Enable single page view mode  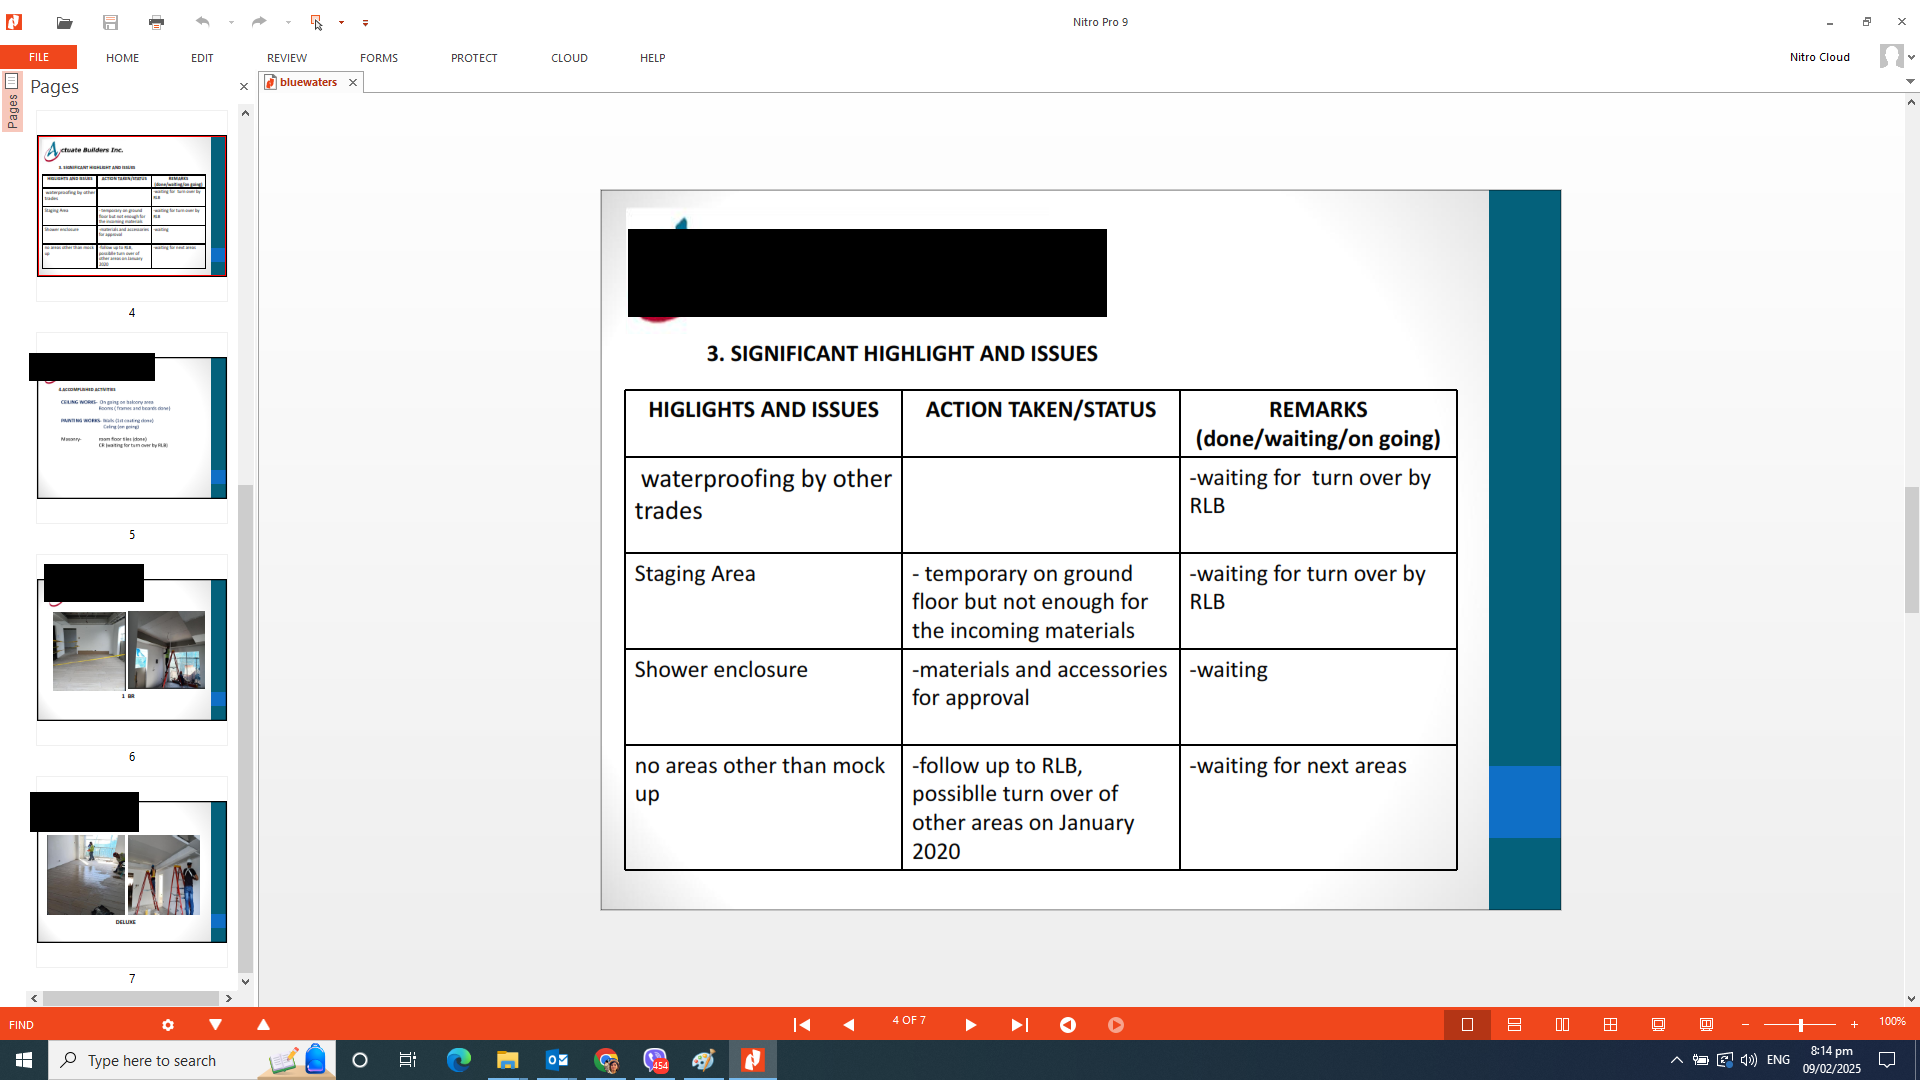(x=1467, y=1025)
